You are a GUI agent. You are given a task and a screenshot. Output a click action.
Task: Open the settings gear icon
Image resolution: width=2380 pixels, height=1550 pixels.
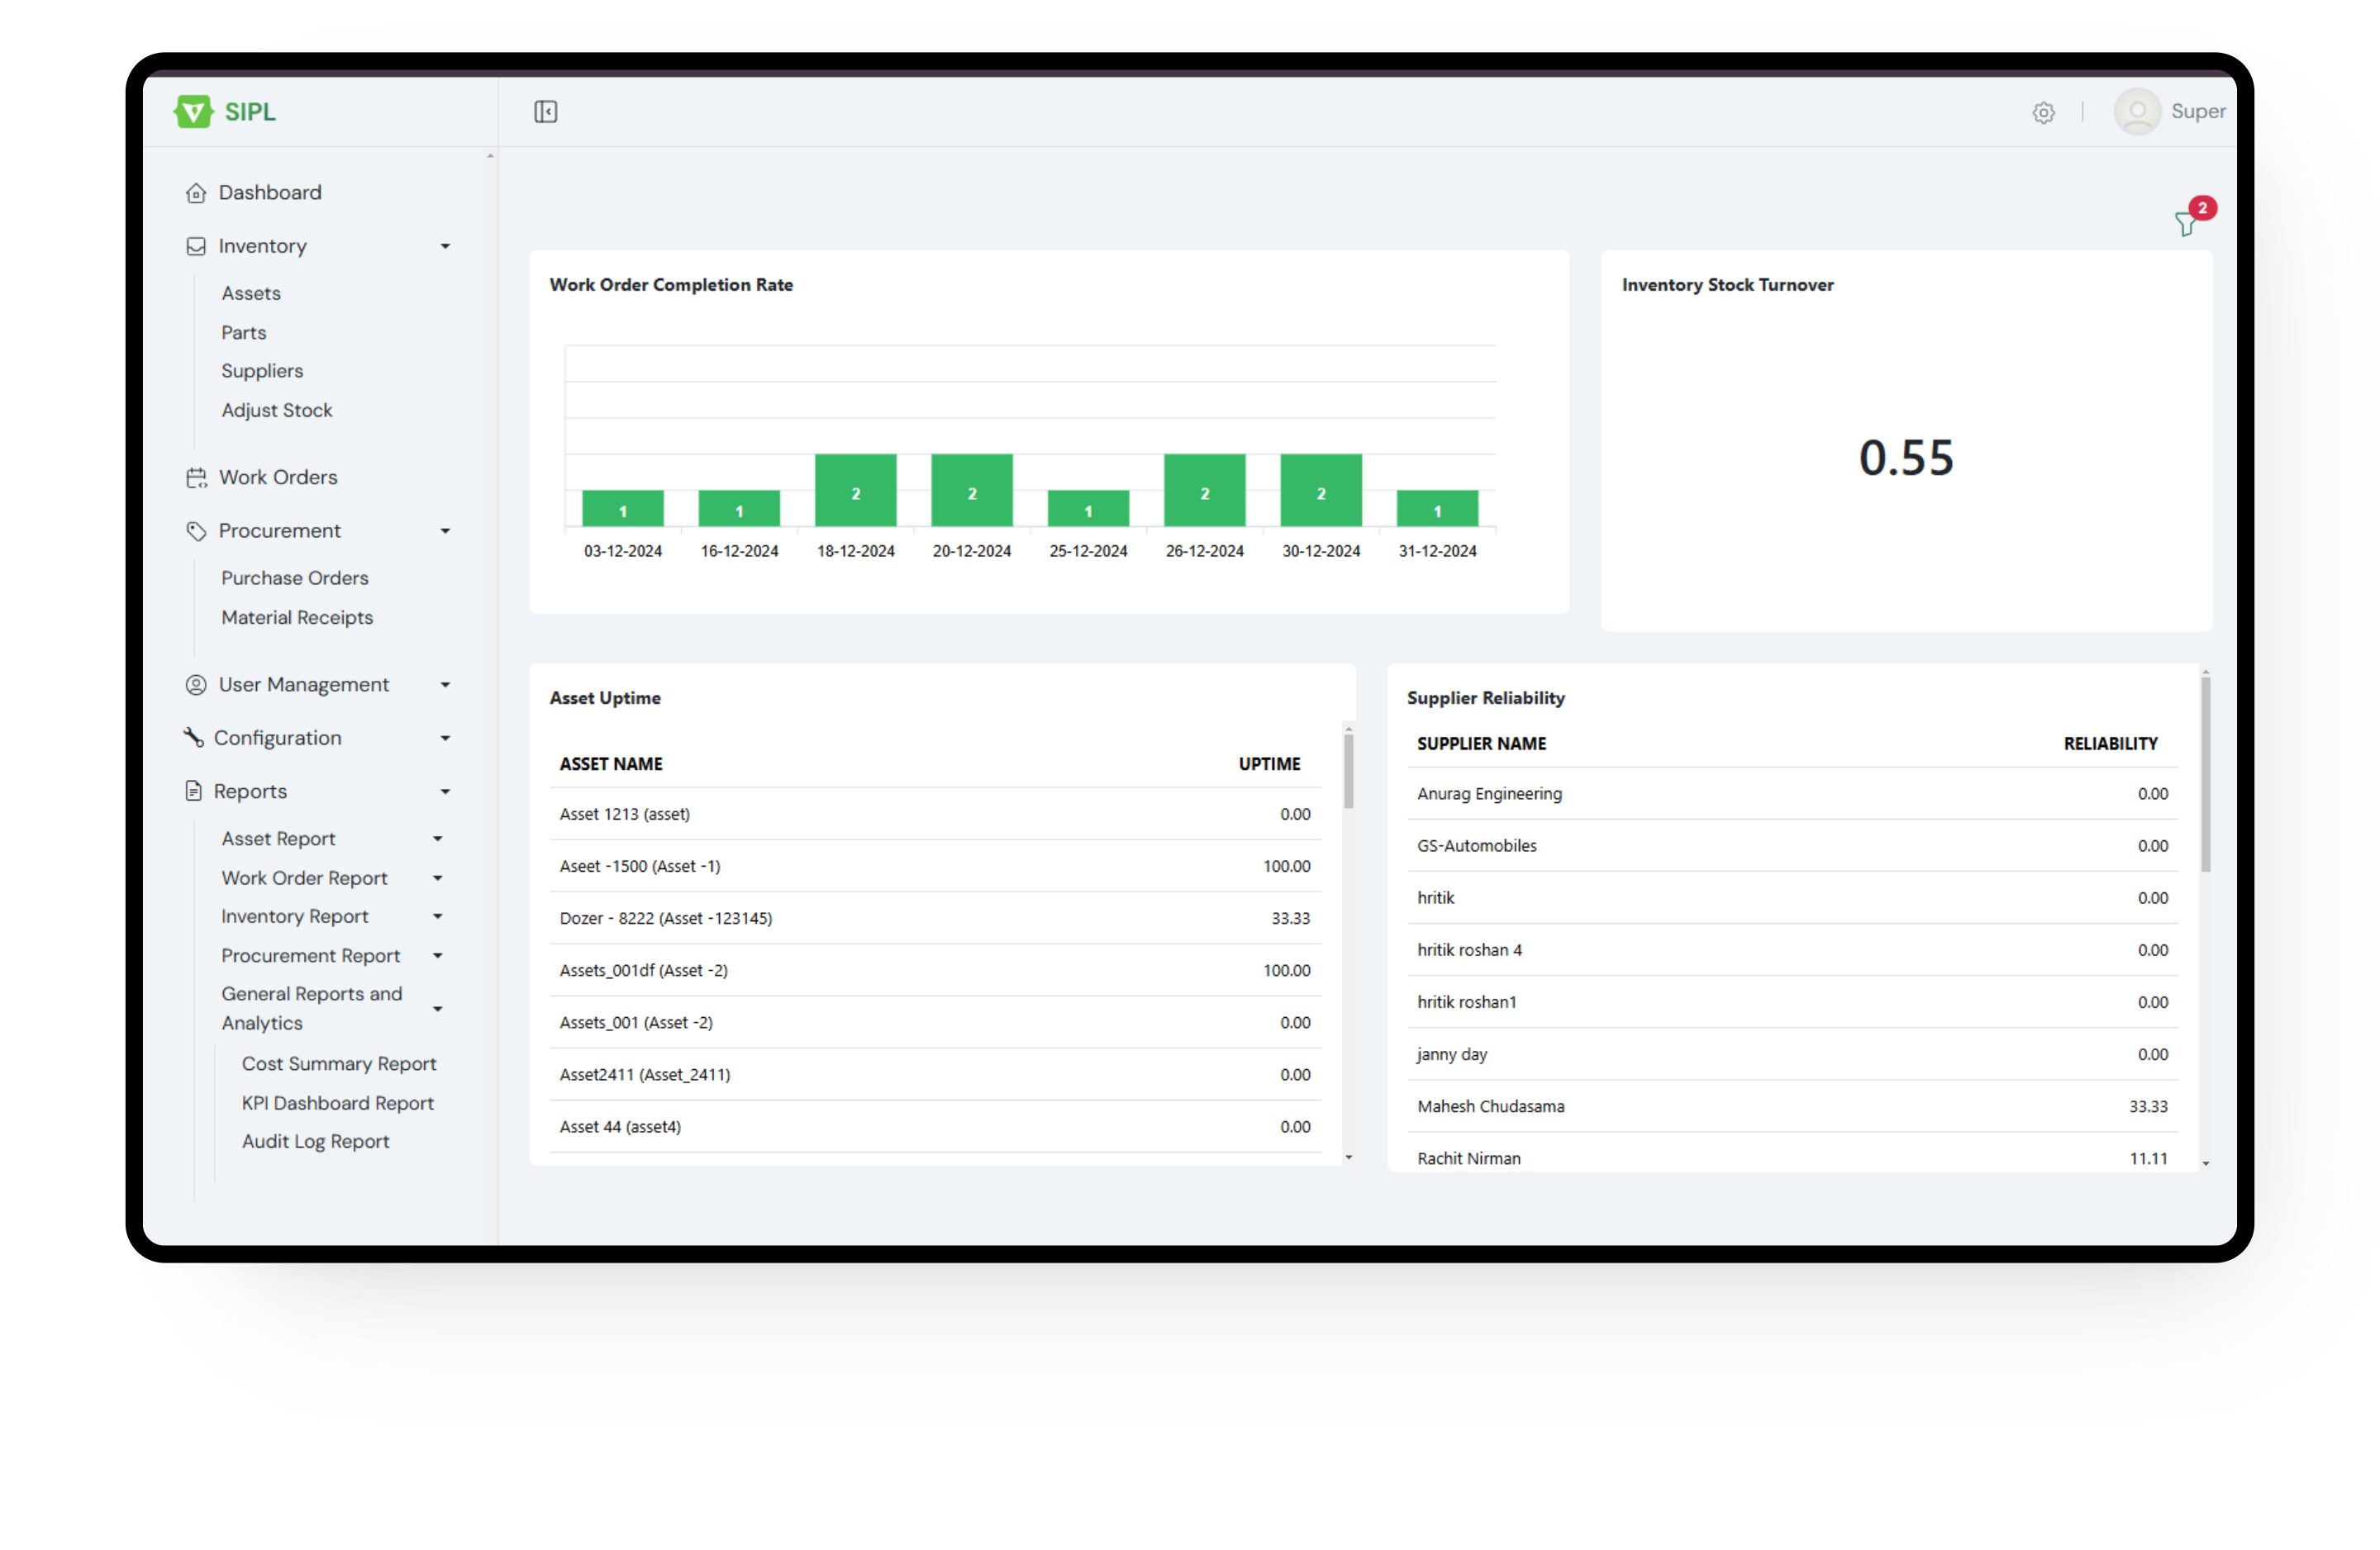(2043, 112)
